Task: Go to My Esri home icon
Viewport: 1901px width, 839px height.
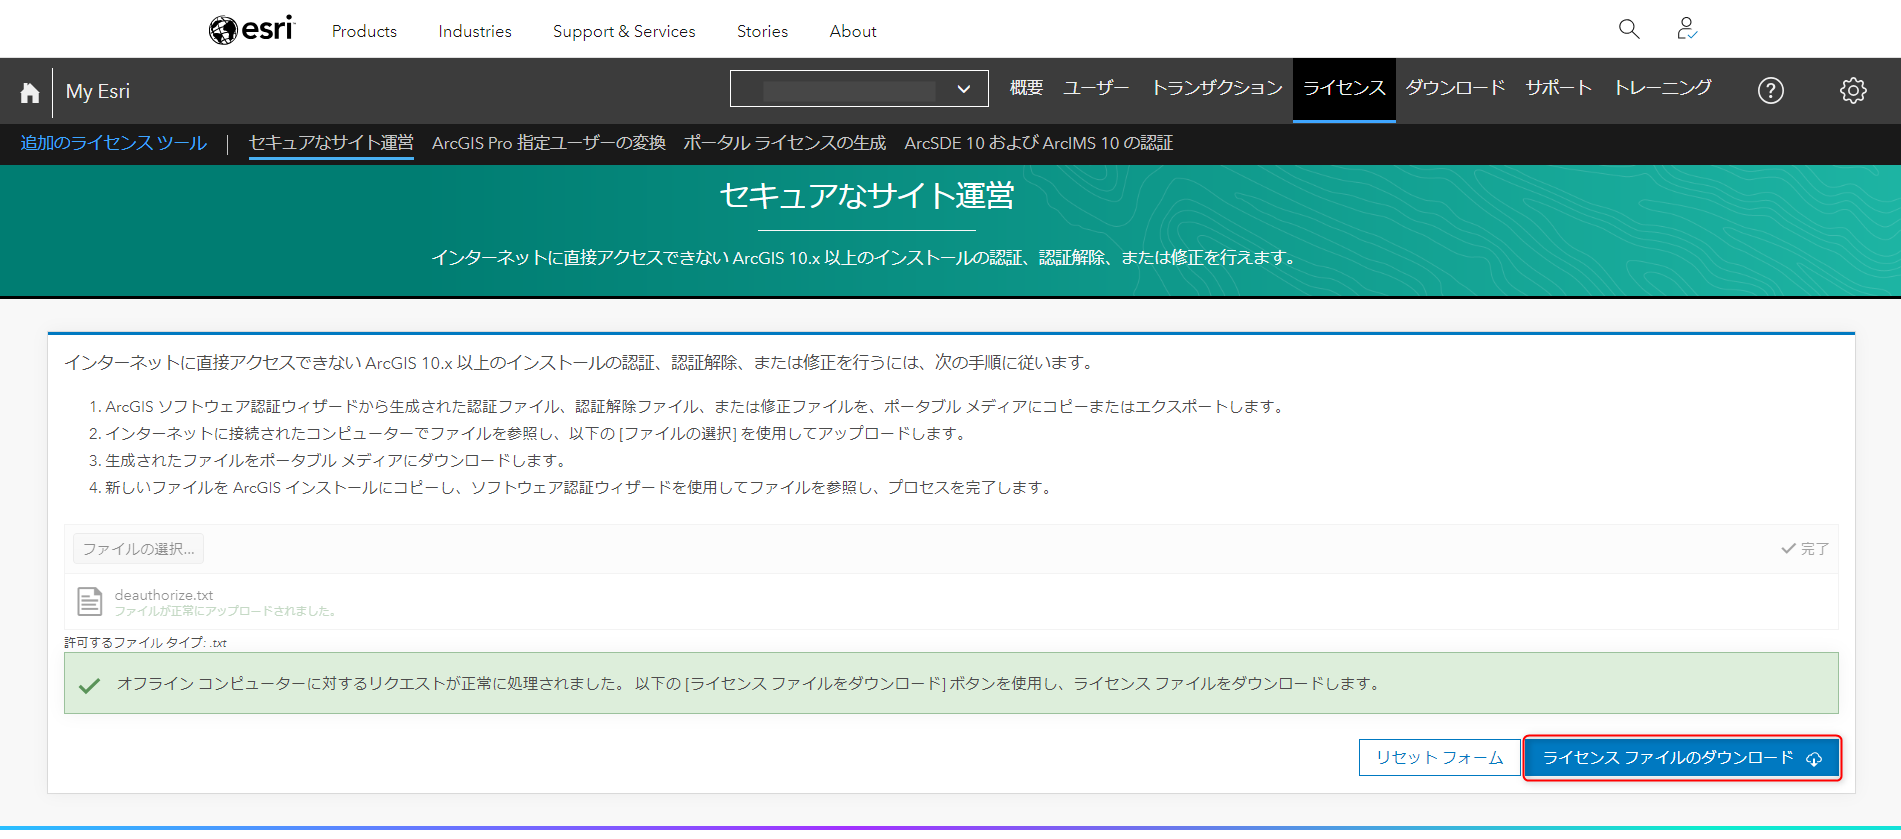Action: coord(30,92)
